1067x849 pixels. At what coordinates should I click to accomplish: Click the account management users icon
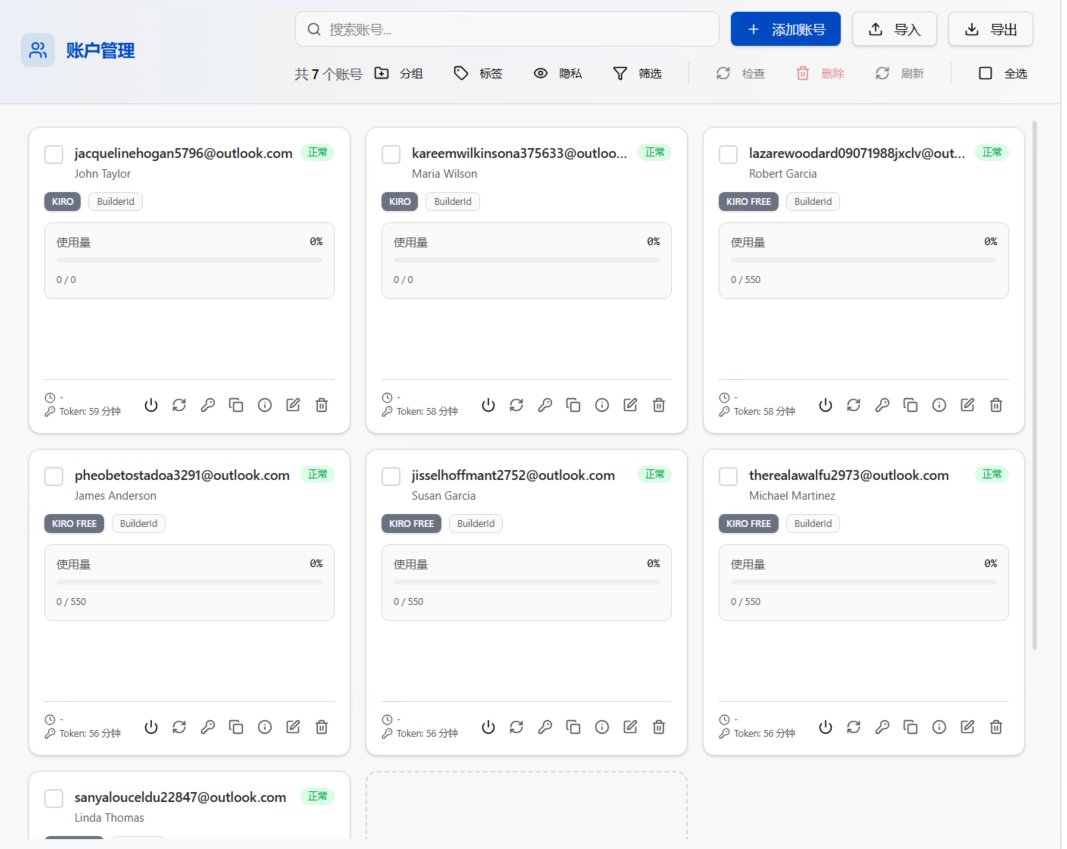pos(38,50)
